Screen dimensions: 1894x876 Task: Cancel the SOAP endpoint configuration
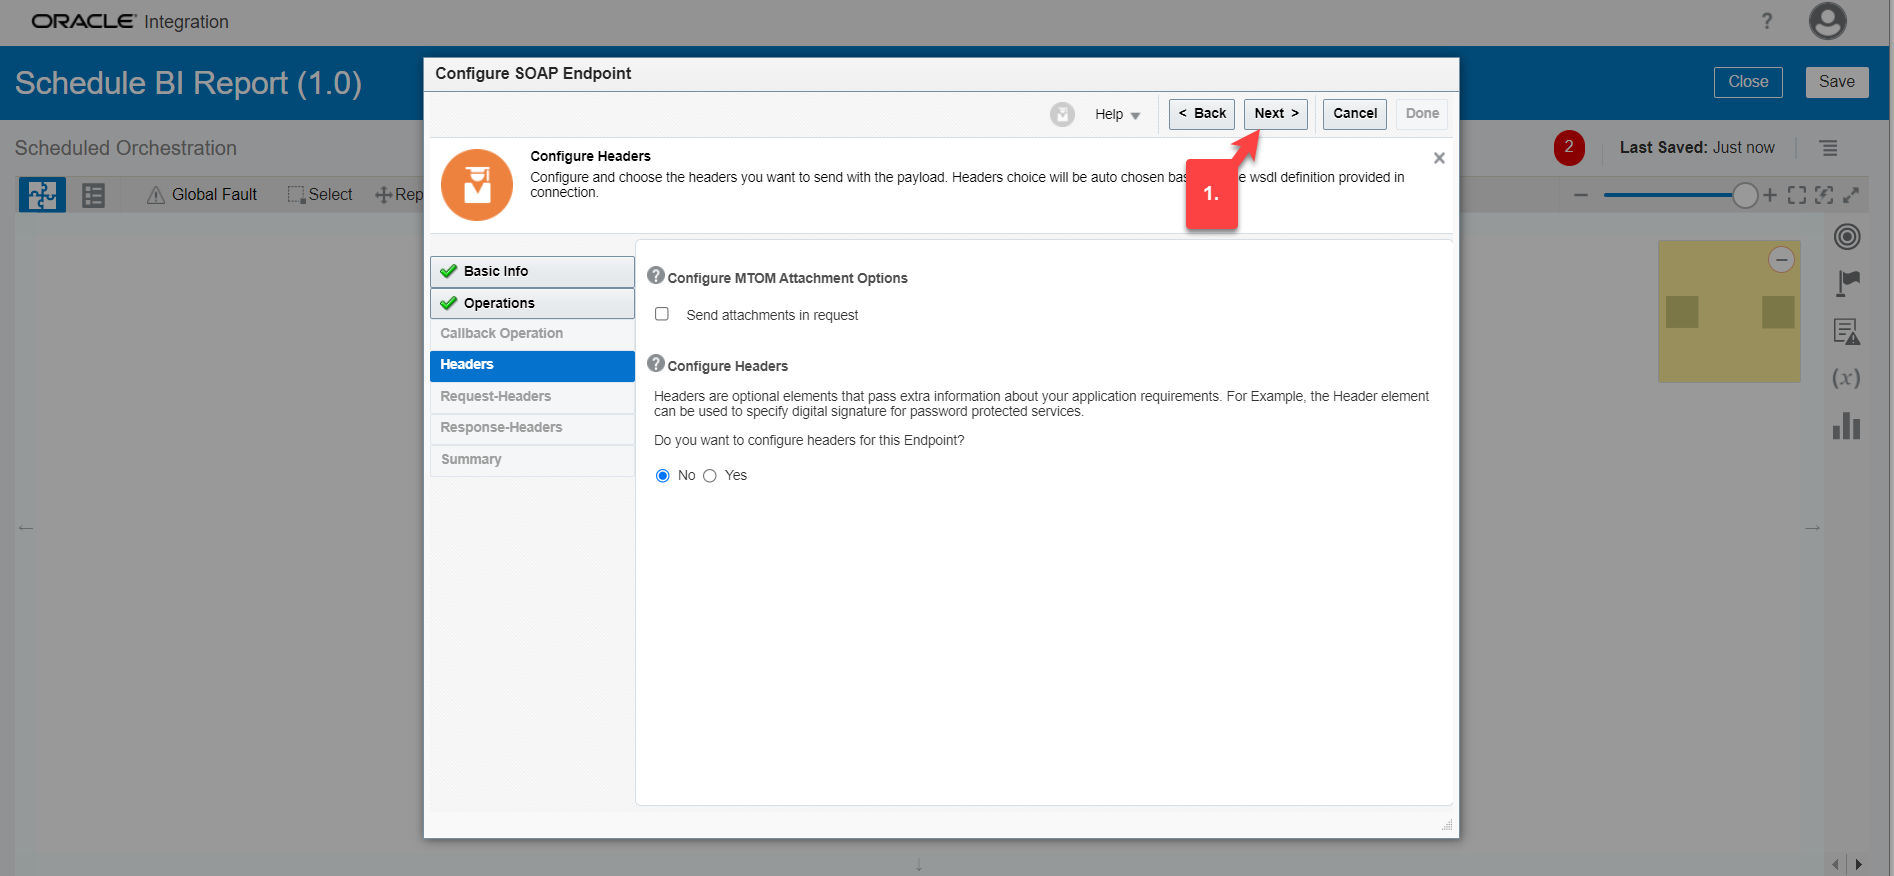point(1354,114)
